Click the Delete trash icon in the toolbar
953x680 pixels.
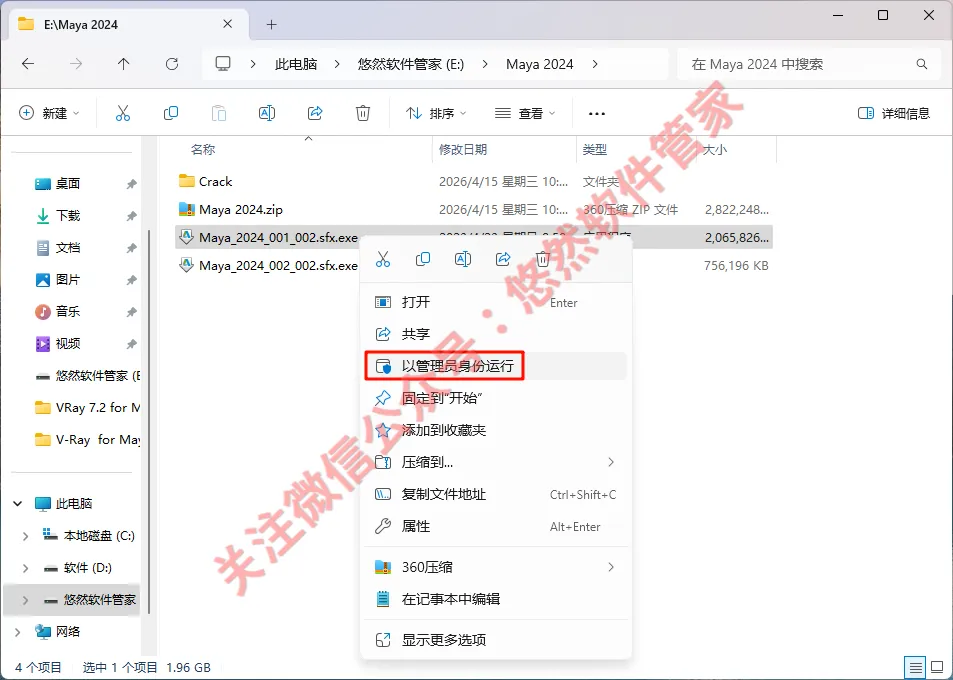coord(363,113)
